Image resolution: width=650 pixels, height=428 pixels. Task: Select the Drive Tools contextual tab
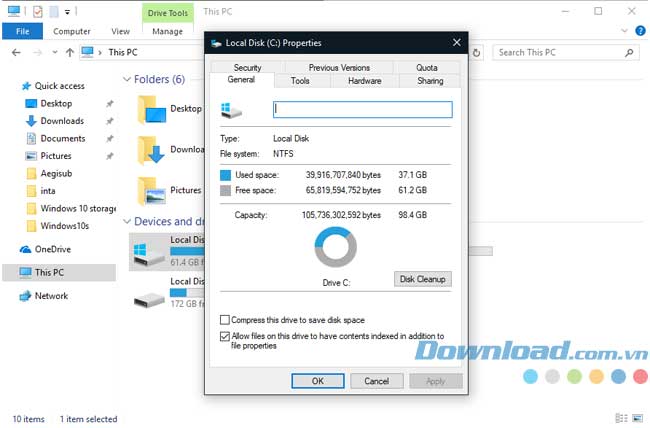pos(168,13)
